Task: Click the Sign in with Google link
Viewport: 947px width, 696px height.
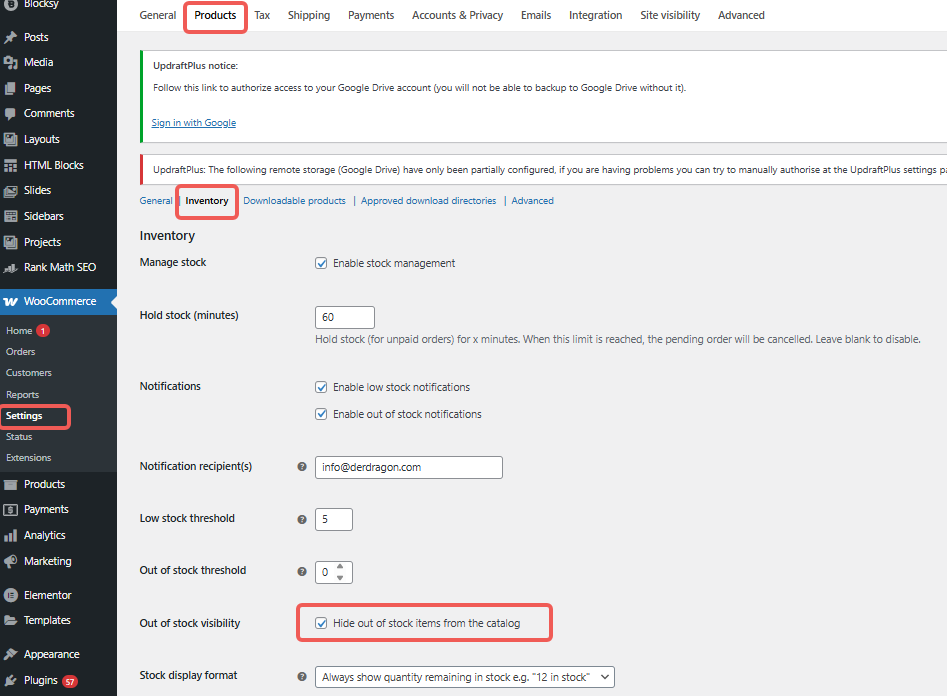Action: (193, 122)
